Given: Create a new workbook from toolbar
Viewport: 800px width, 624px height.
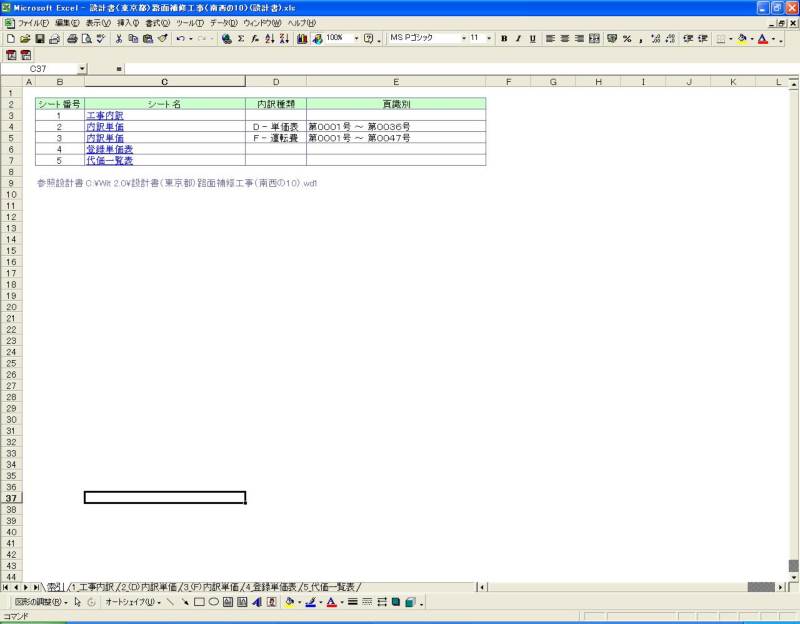Looking at the screenshot, I should [x=10, y=39].
